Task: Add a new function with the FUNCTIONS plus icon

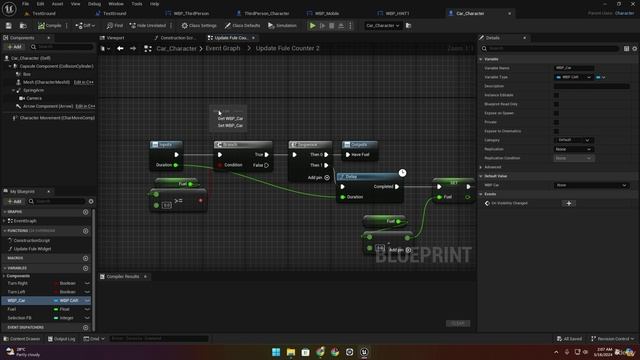Action: point(85,231)
